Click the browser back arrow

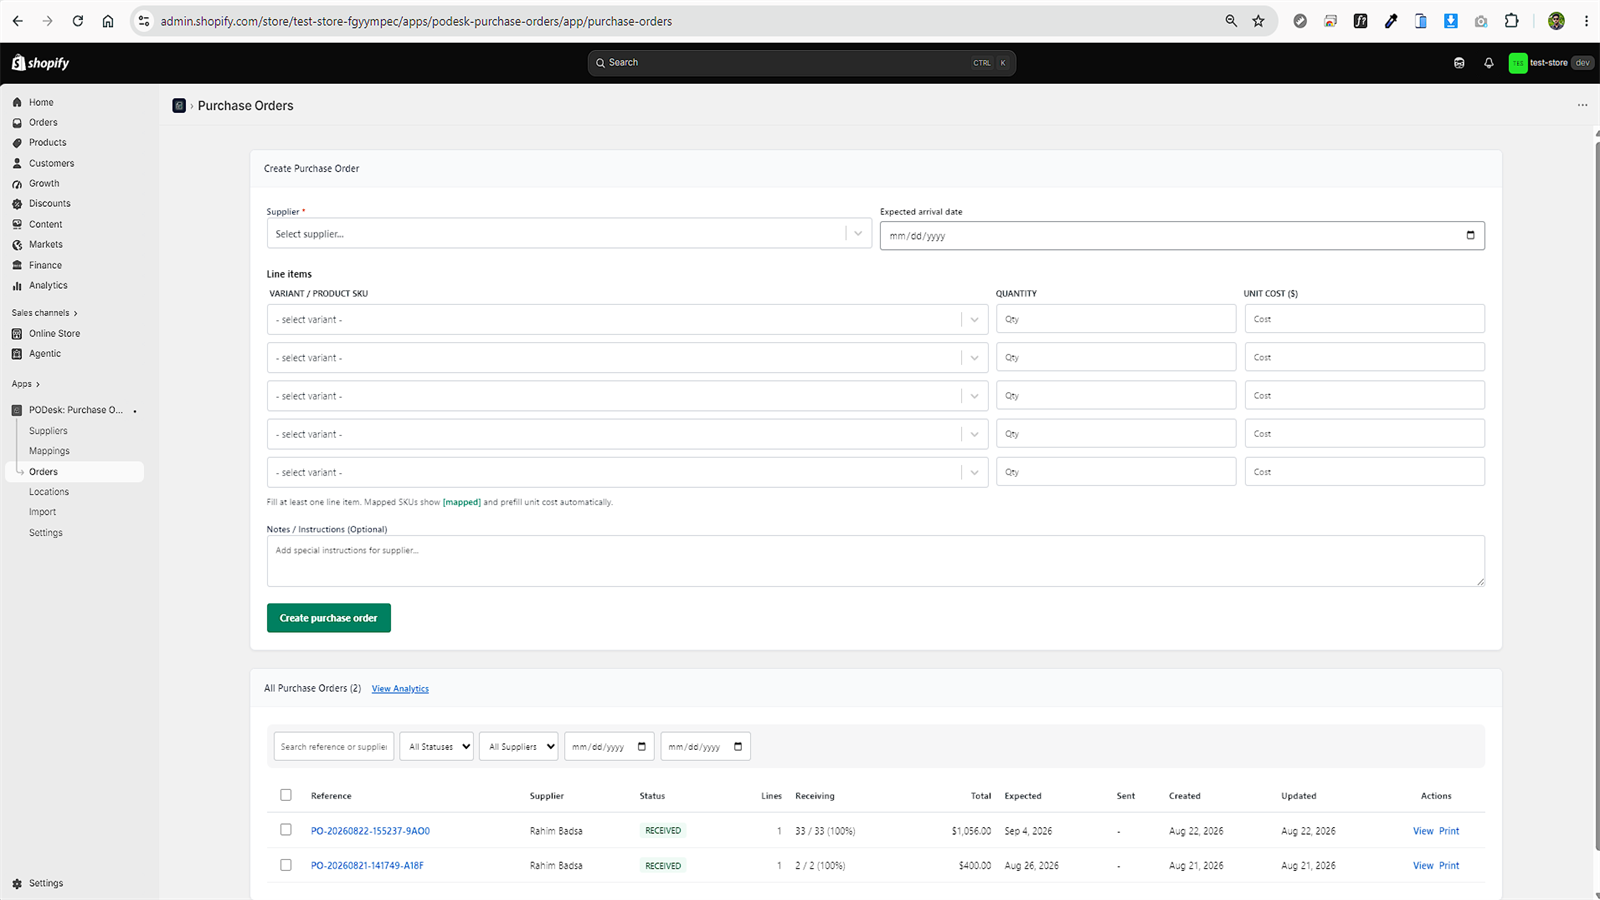(x=18, y=21)
